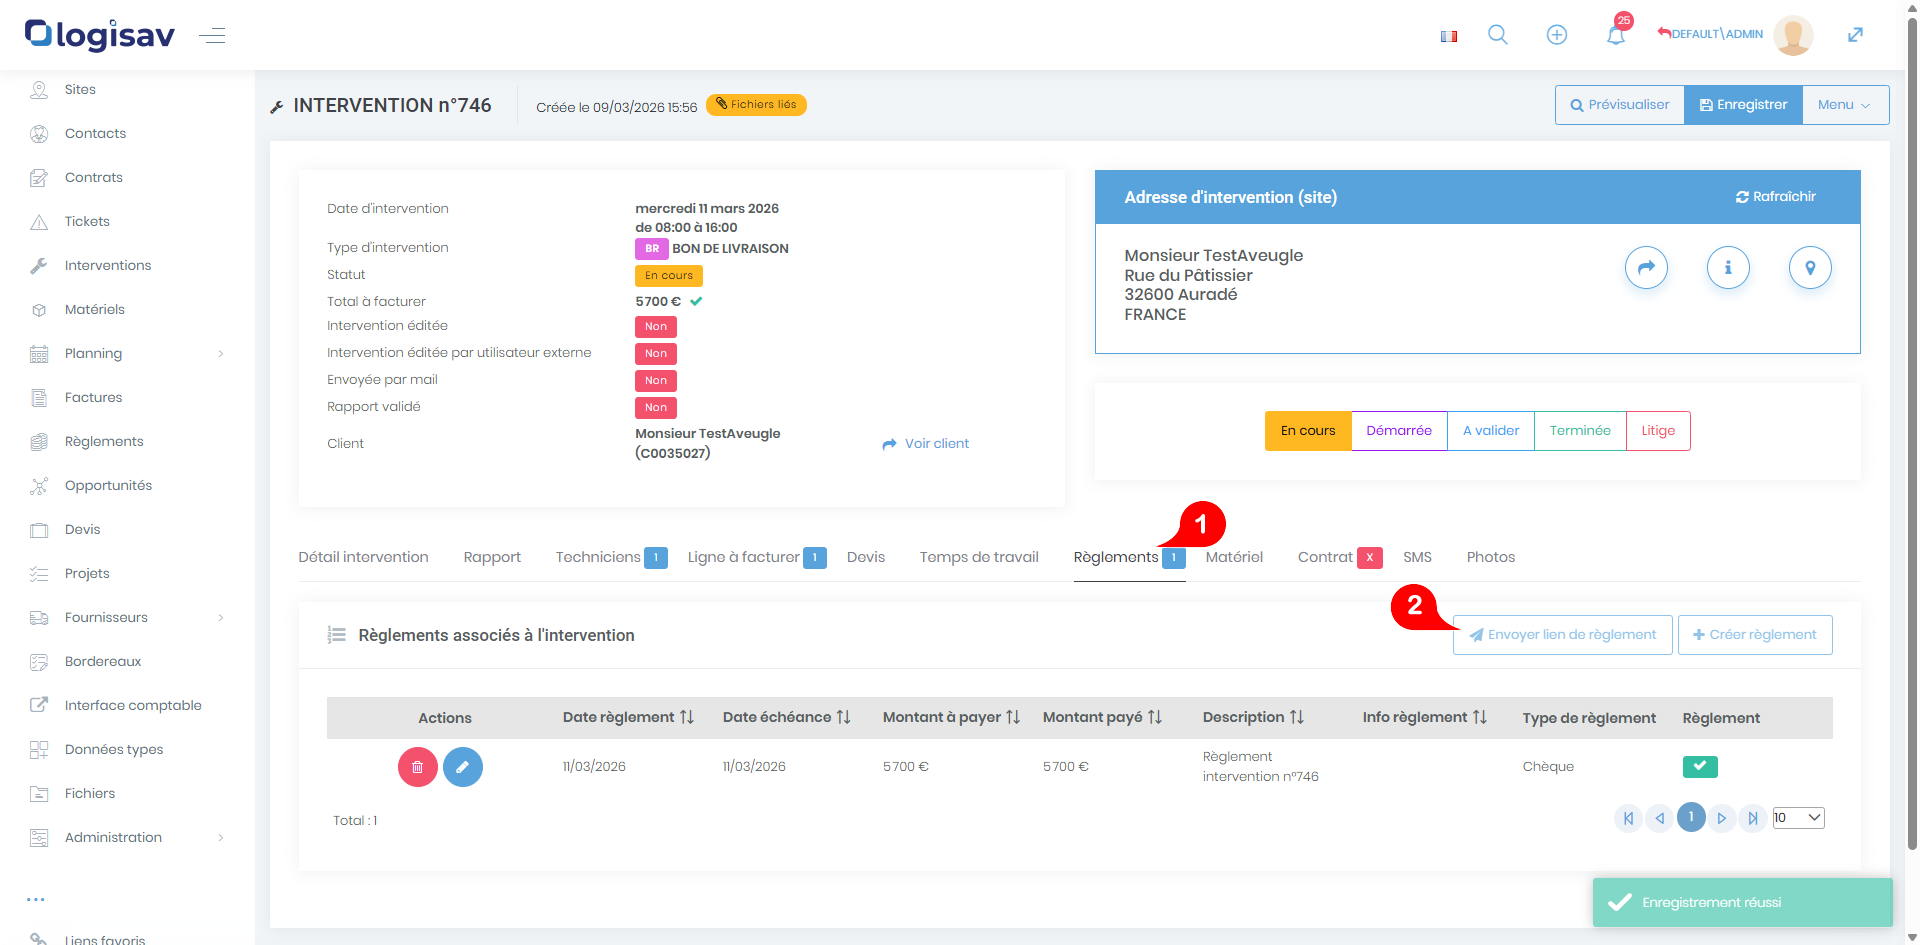This screenshot has height=945, width=1920.
Task: Click the search magnifier icon in header
Action: [1497, 35]
